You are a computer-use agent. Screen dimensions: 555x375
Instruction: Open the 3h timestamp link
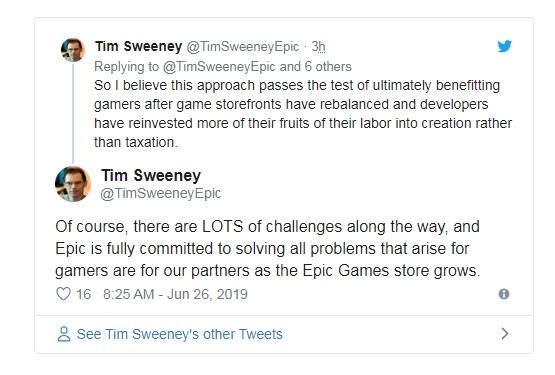318,47
